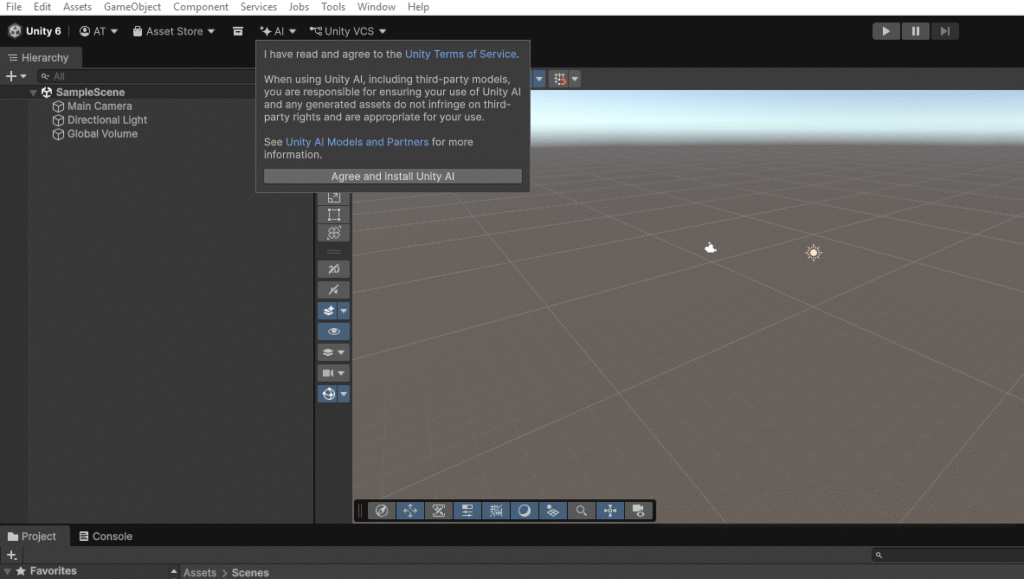Open the File menu
Screen dimensions: 1024x579
[14, 7]
